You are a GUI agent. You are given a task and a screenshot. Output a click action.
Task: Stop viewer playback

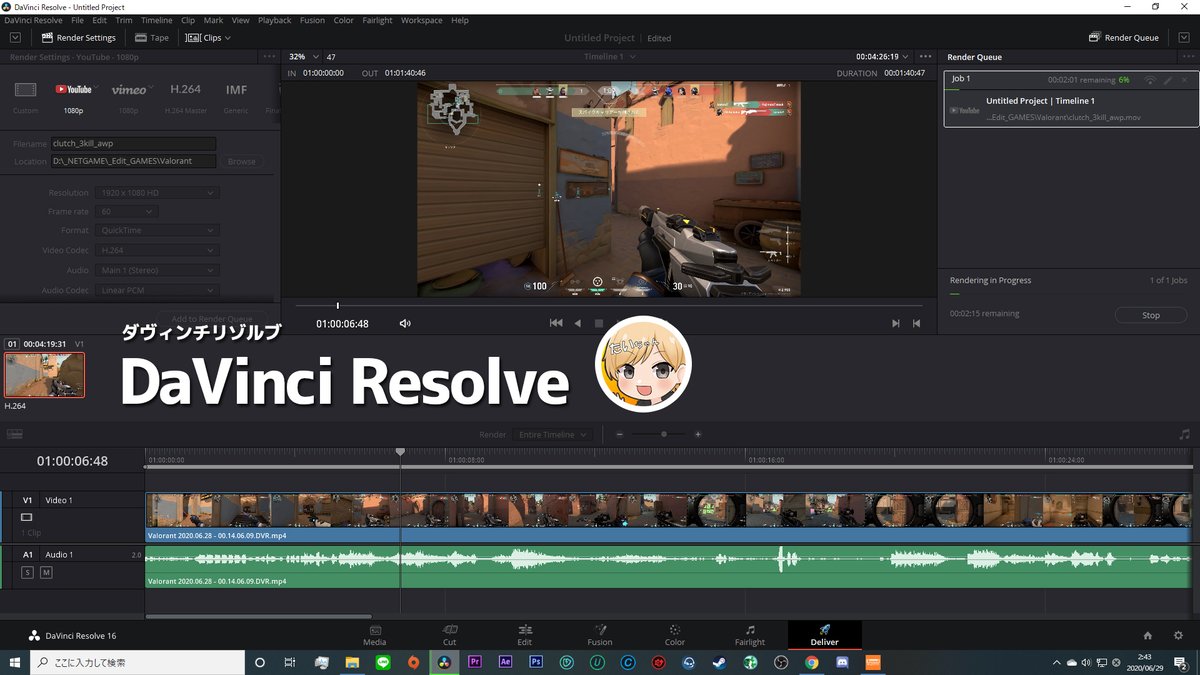[599, 323]
